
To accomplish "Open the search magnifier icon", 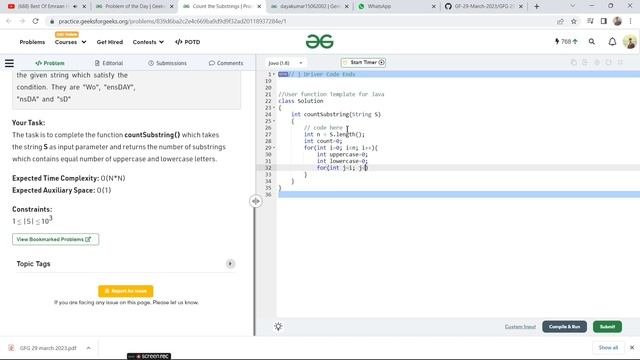I will pos(591,42).
